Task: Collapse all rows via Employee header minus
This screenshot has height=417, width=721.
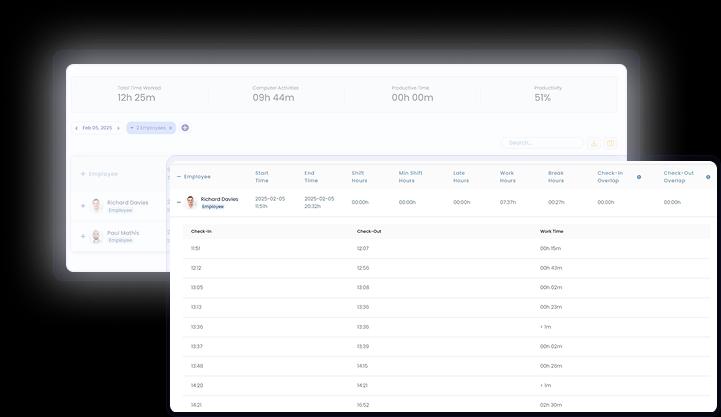Action: (x=179, y=176)
